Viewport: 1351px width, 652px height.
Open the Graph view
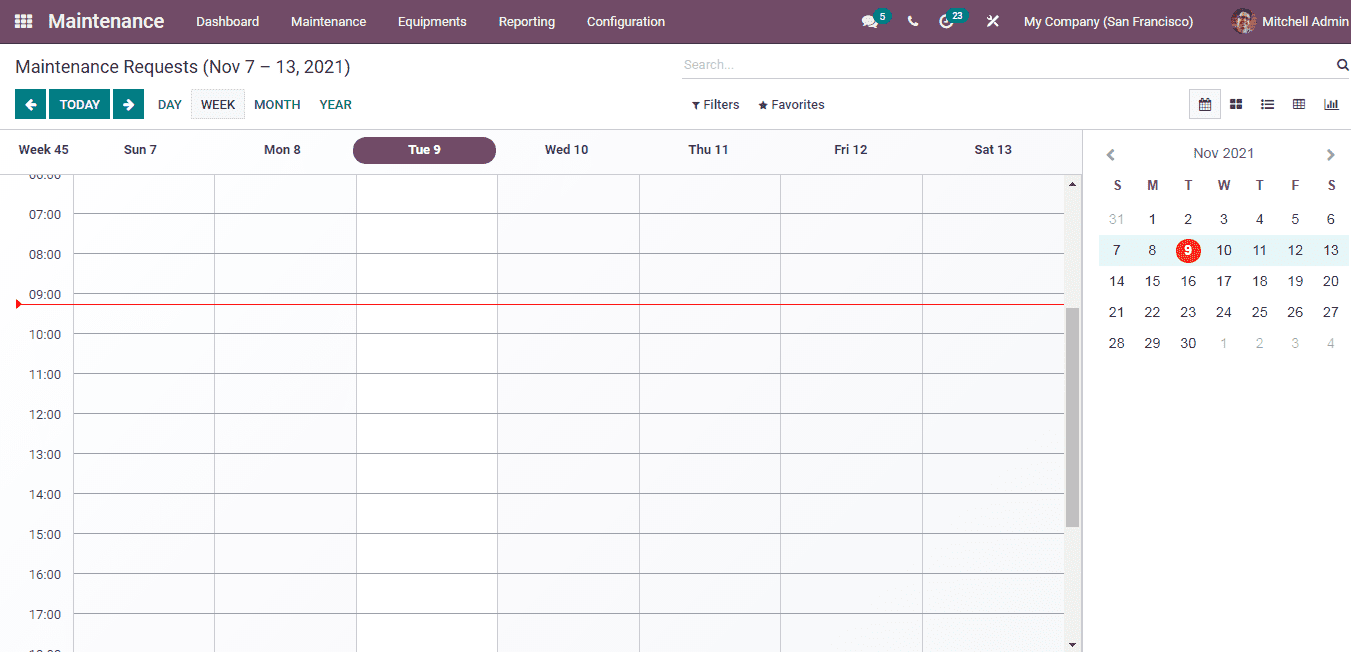1330,103
